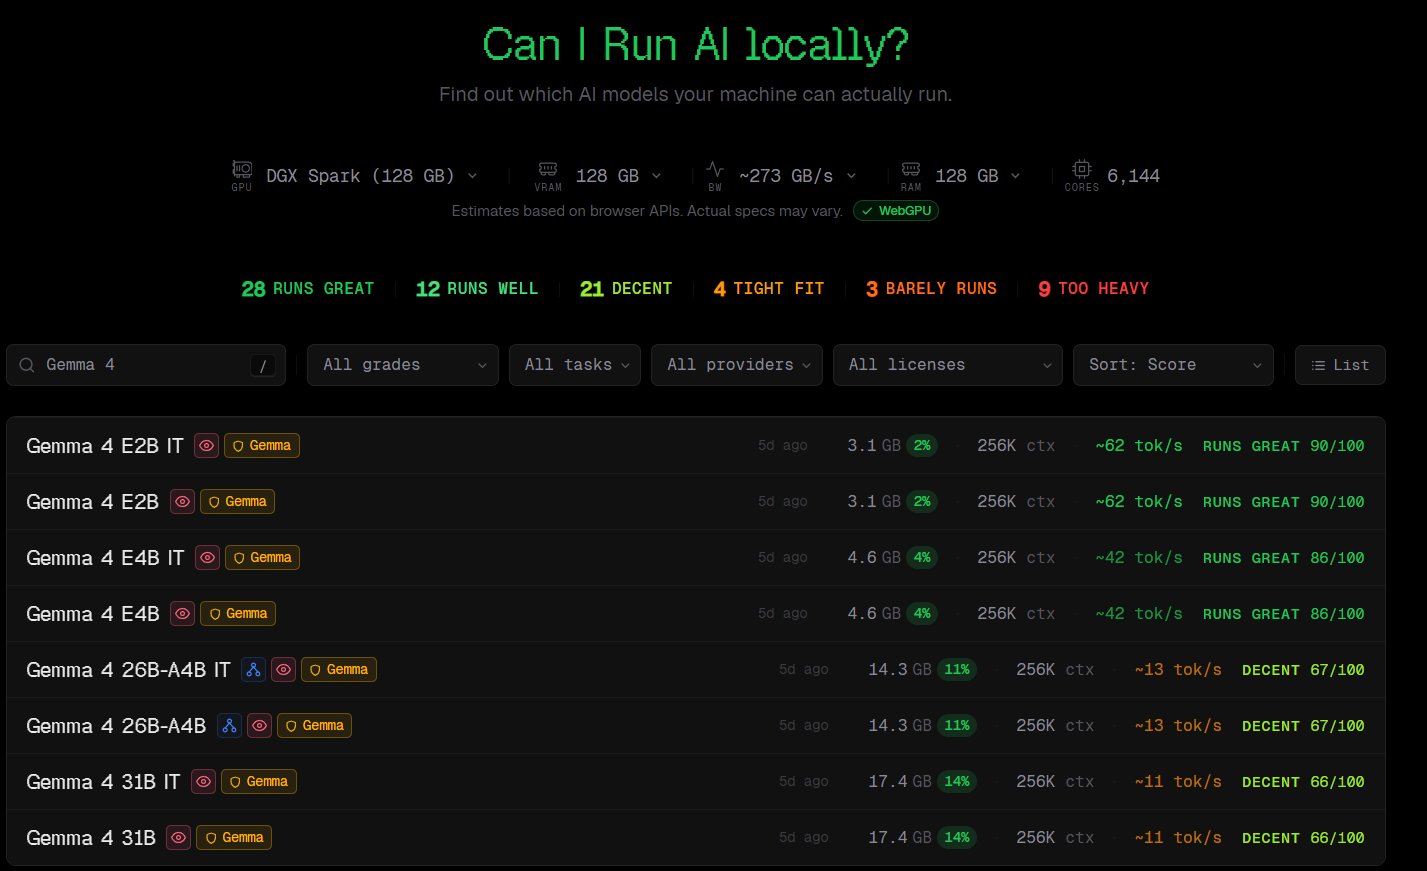
Task: Click Gemma license badge on Gemma 4 E4B
Action: [238, 614]
